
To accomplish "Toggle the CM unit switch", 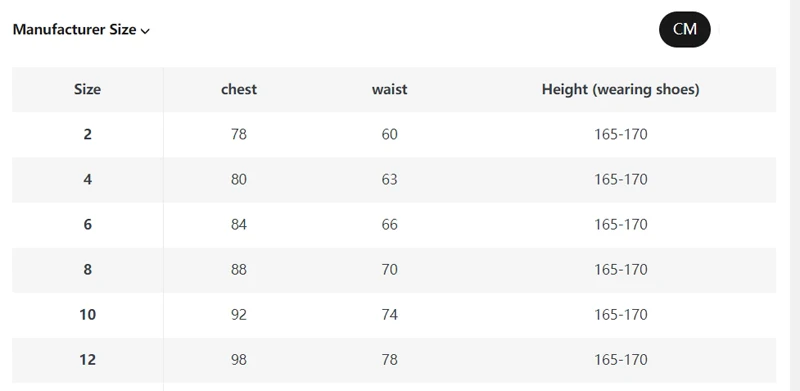I will coord(685,30).
